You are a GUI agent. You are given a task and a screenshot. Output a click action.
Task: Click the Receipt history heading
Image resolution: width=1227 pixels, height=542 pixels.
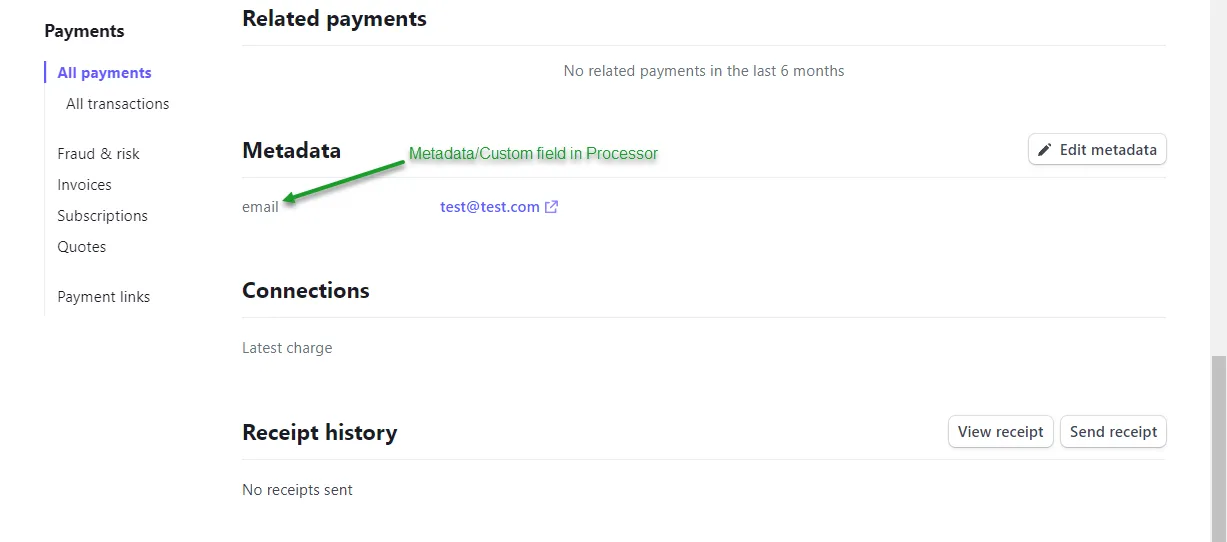[x=319, y=432]
